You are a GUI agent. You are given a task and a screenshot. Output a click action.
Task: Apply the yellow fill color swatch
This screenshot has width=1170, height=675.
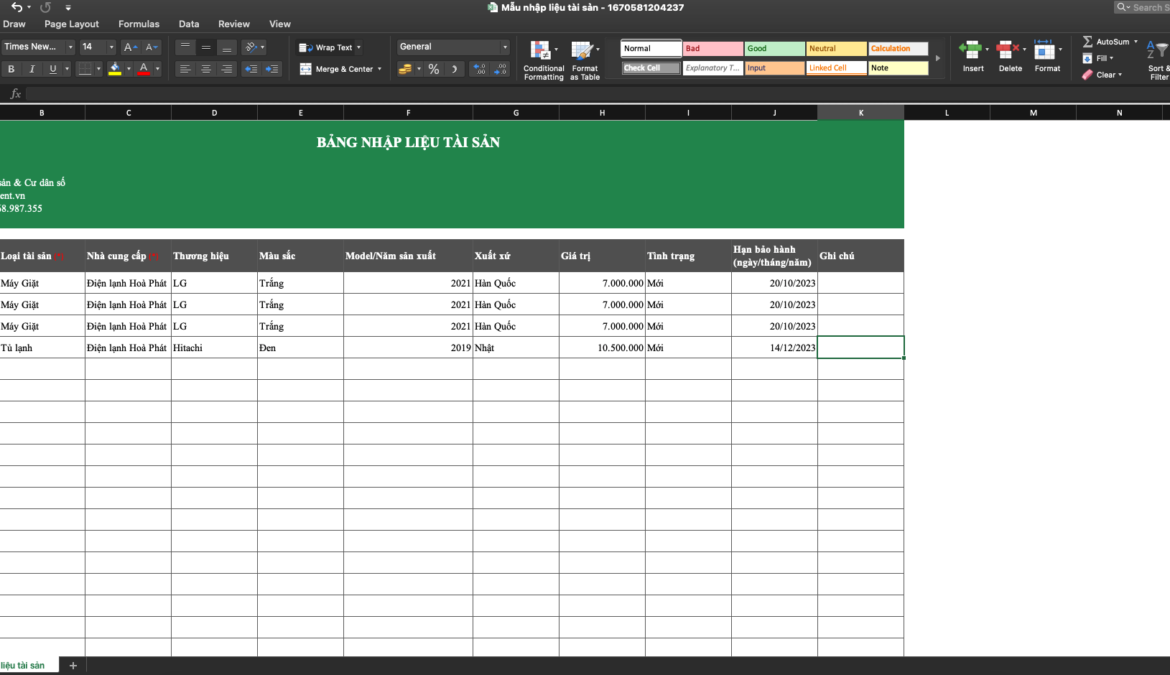point(115,69)
